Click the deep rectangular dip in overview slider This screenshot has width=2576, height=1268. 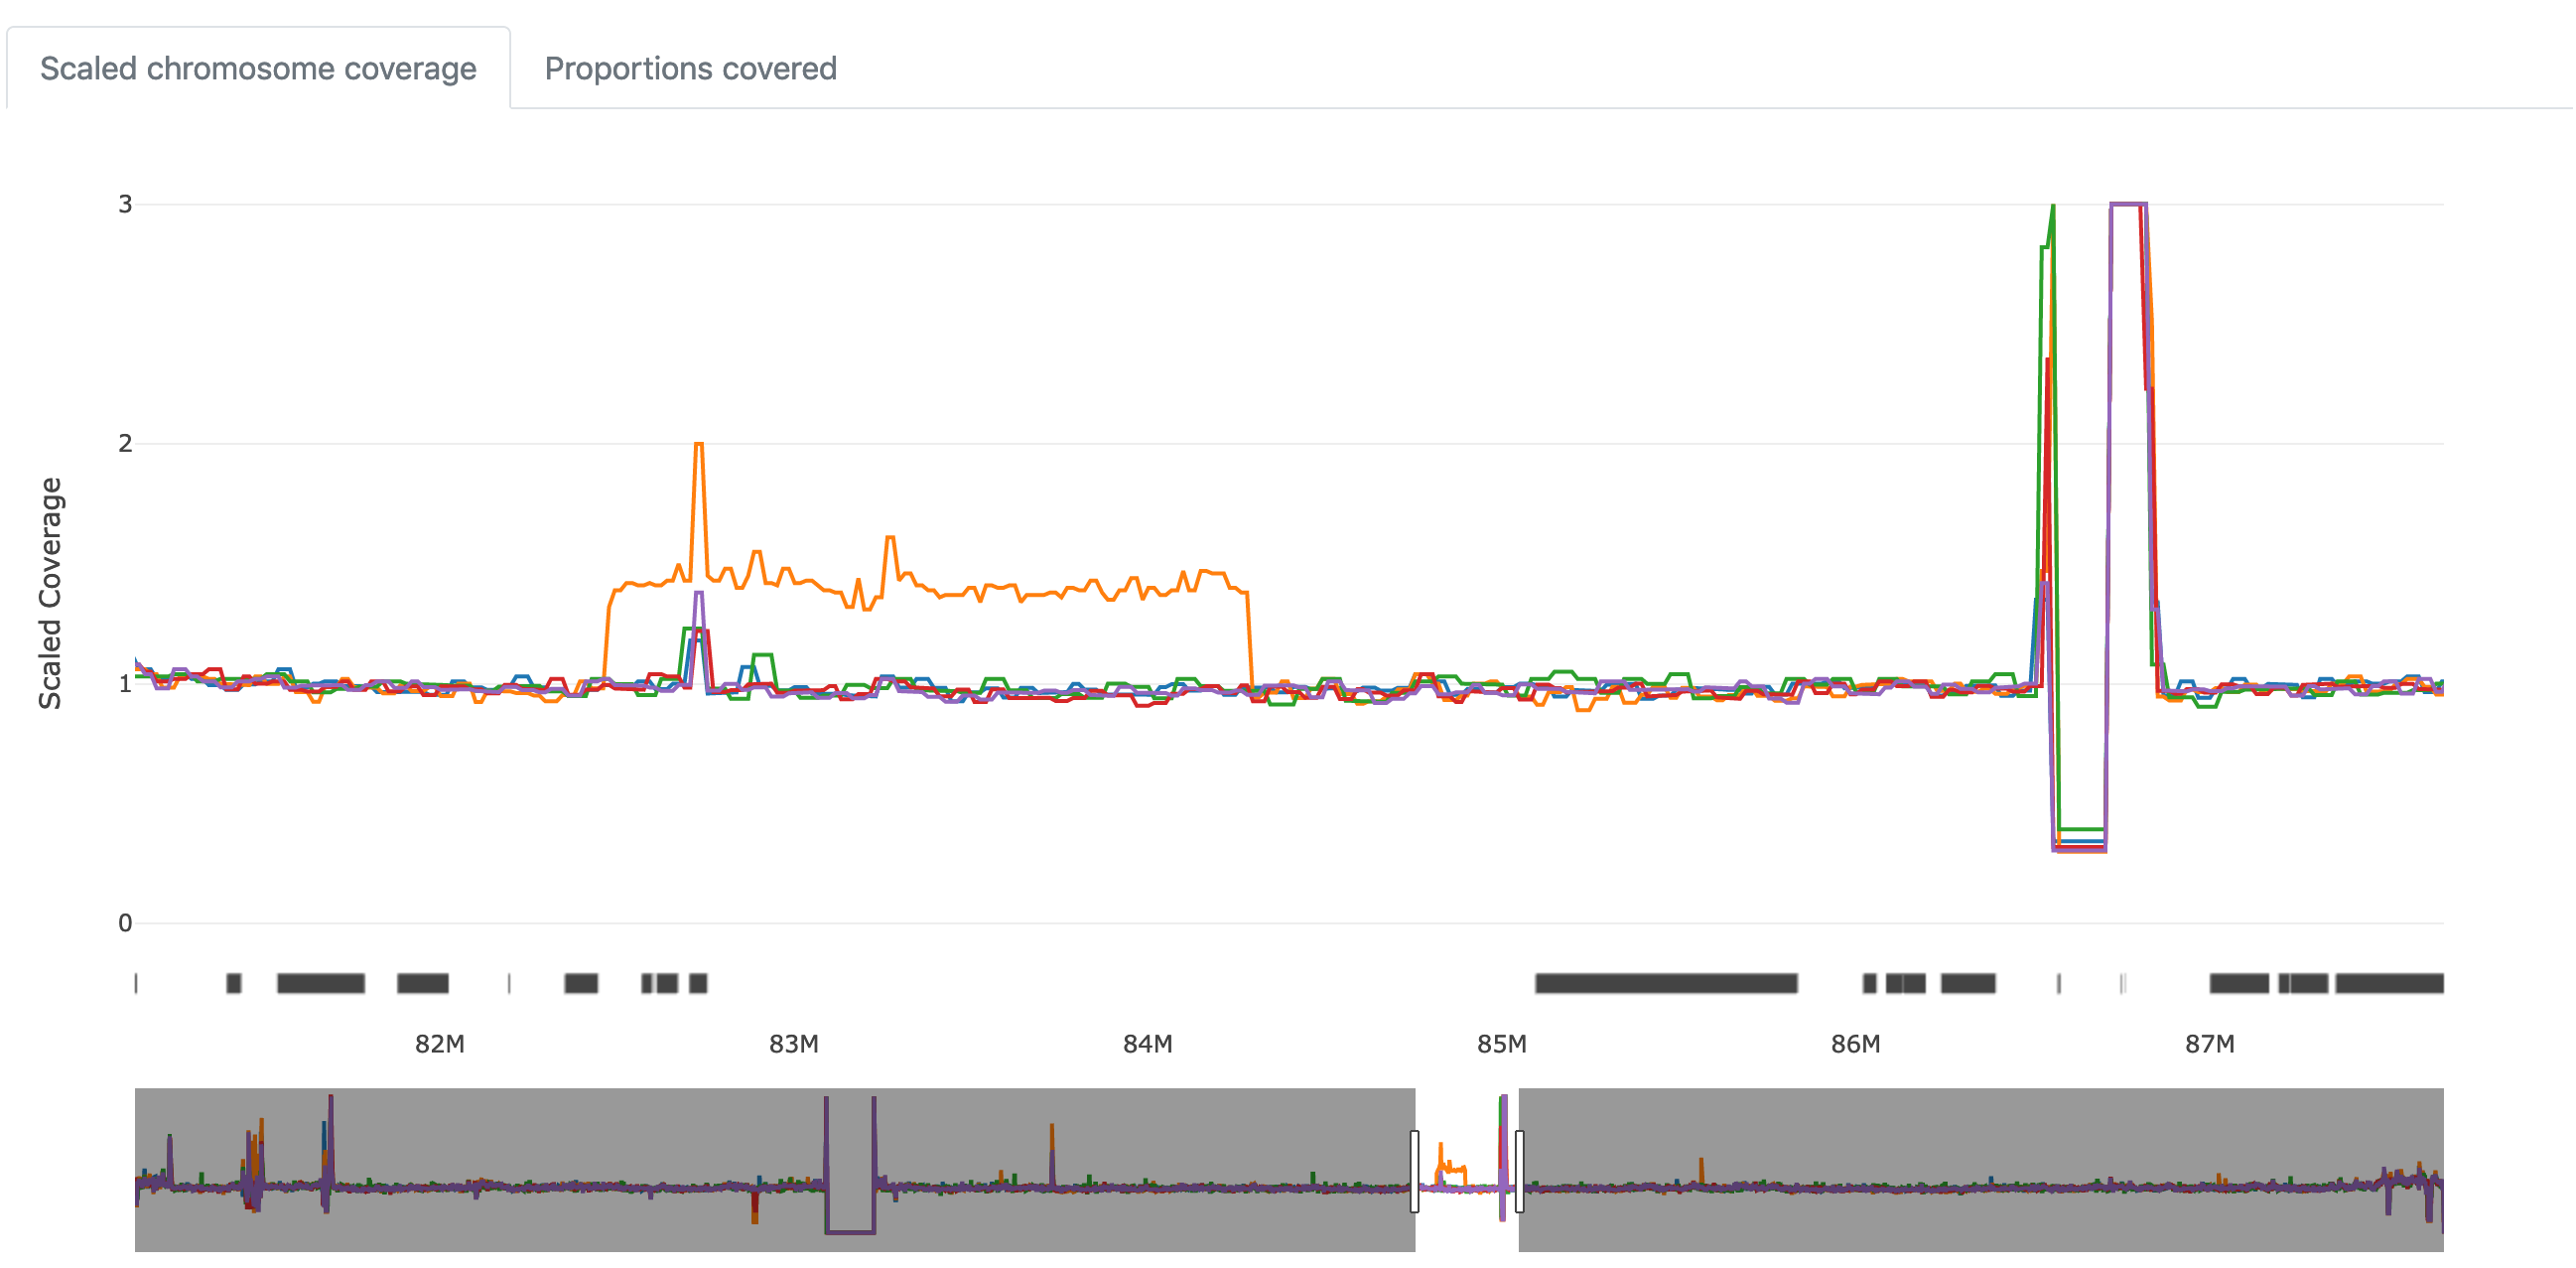[x=850, y=1231]
